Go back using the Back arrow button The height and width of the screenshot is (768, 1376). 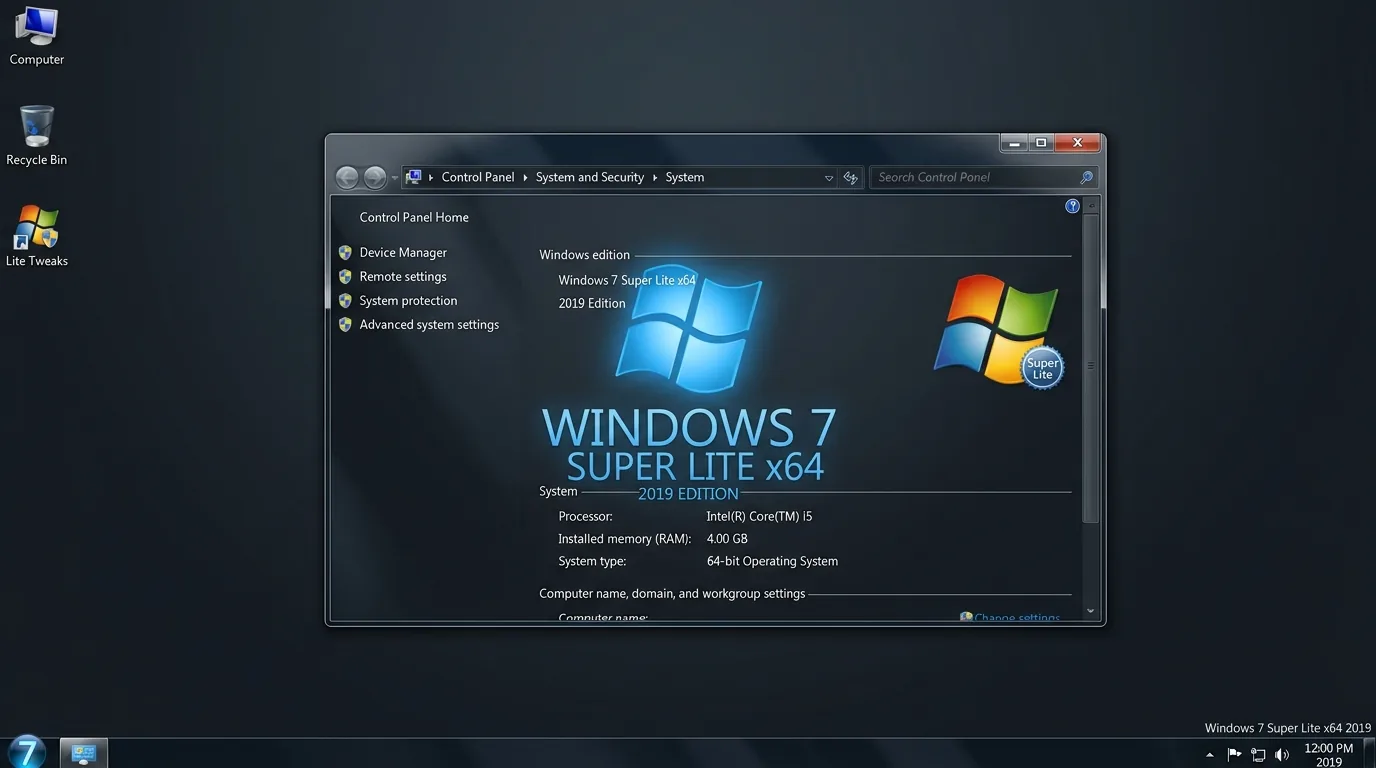tap(347, 177)
